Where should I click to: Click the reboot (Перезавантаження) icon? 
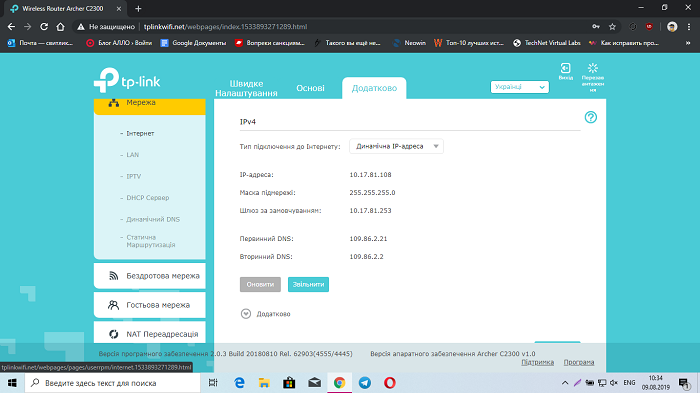point(593,68)
